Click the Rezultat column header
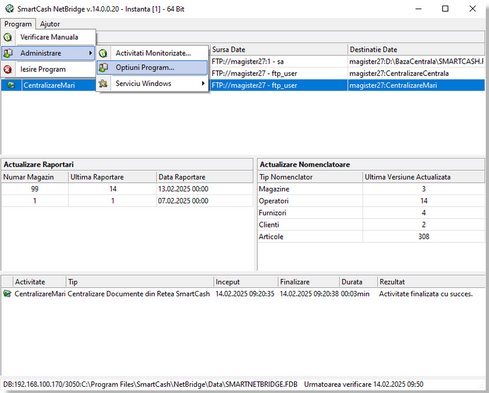This screenshot has height=393, width=489. tap(431, 282)
